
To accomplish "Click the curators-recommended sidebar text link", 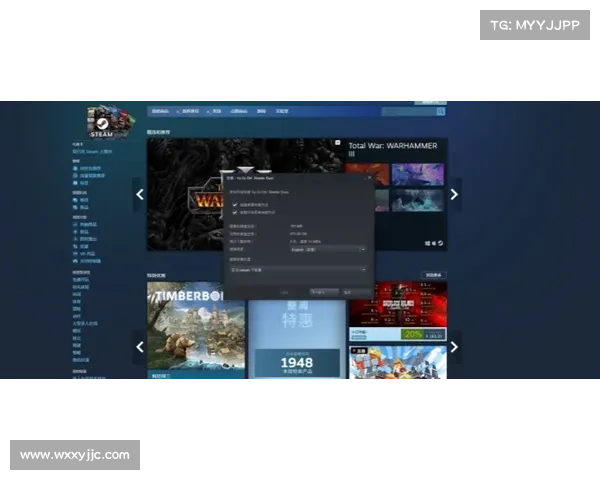I will 92,176.
